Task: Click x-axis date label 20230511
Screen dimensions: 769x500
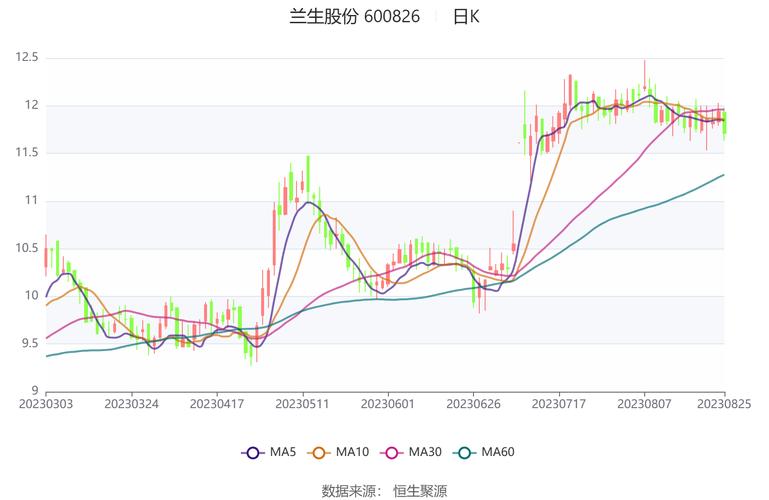Action: coord(302,404)
